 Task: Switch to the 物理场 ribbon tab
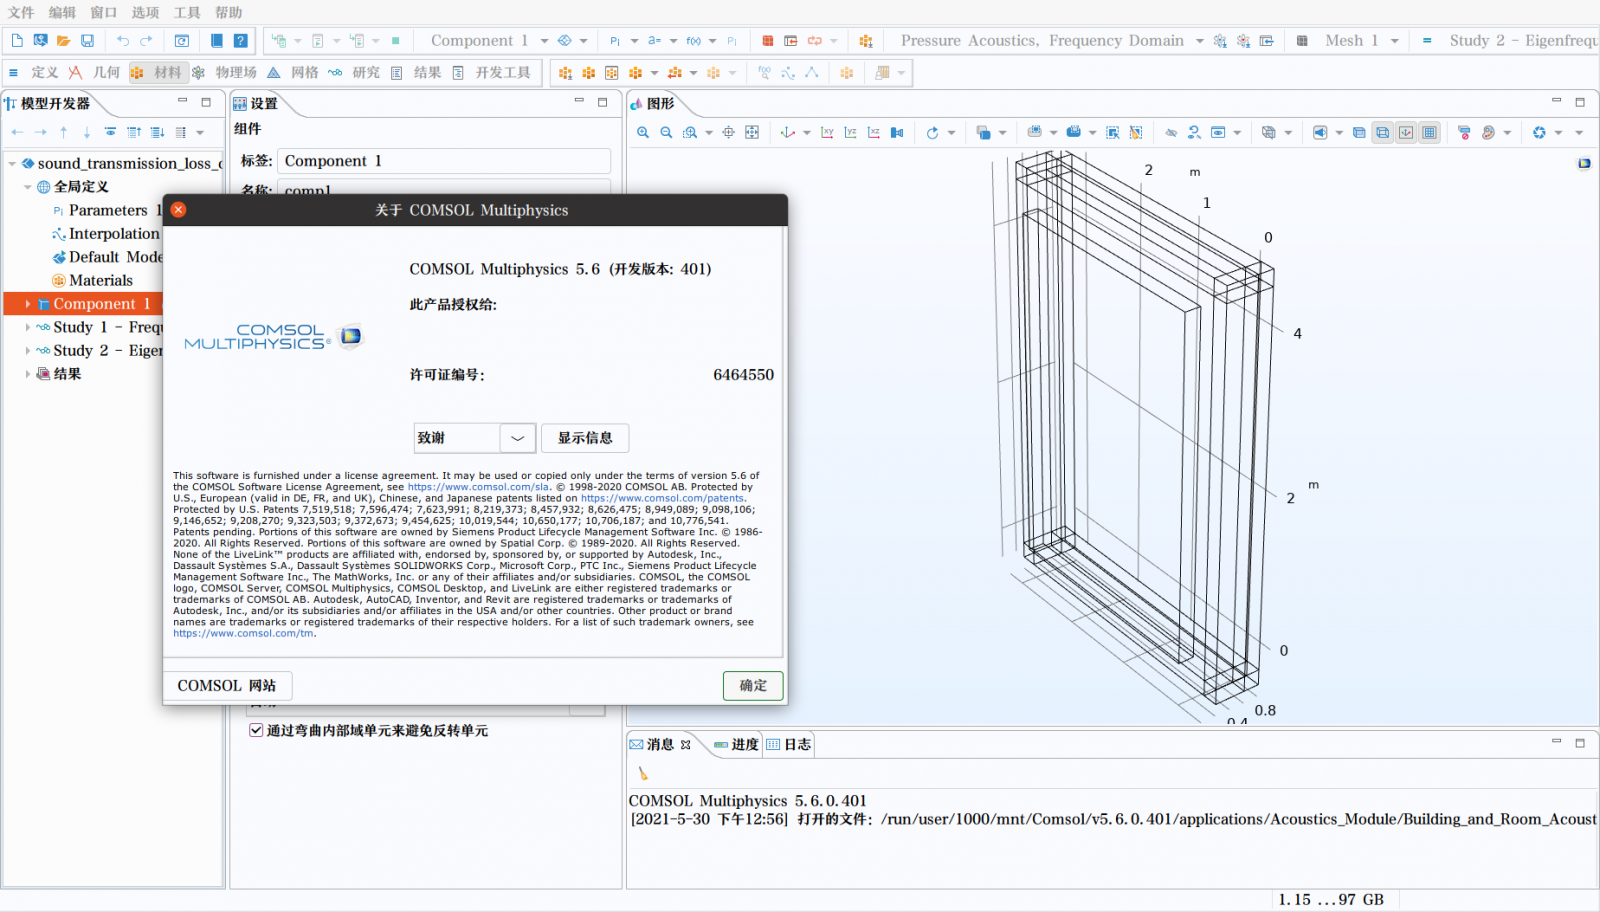pyautogui.click(x=225, y=73)
